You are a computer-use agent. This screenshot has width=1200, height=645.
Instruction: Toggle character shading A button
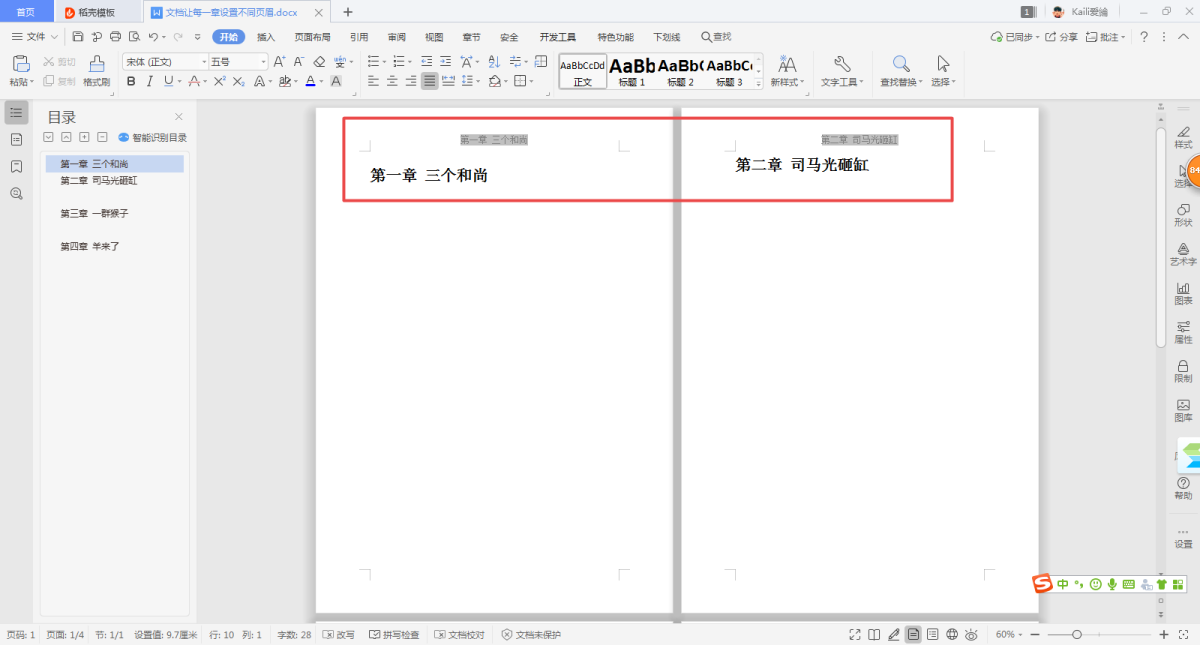[336, 81]
